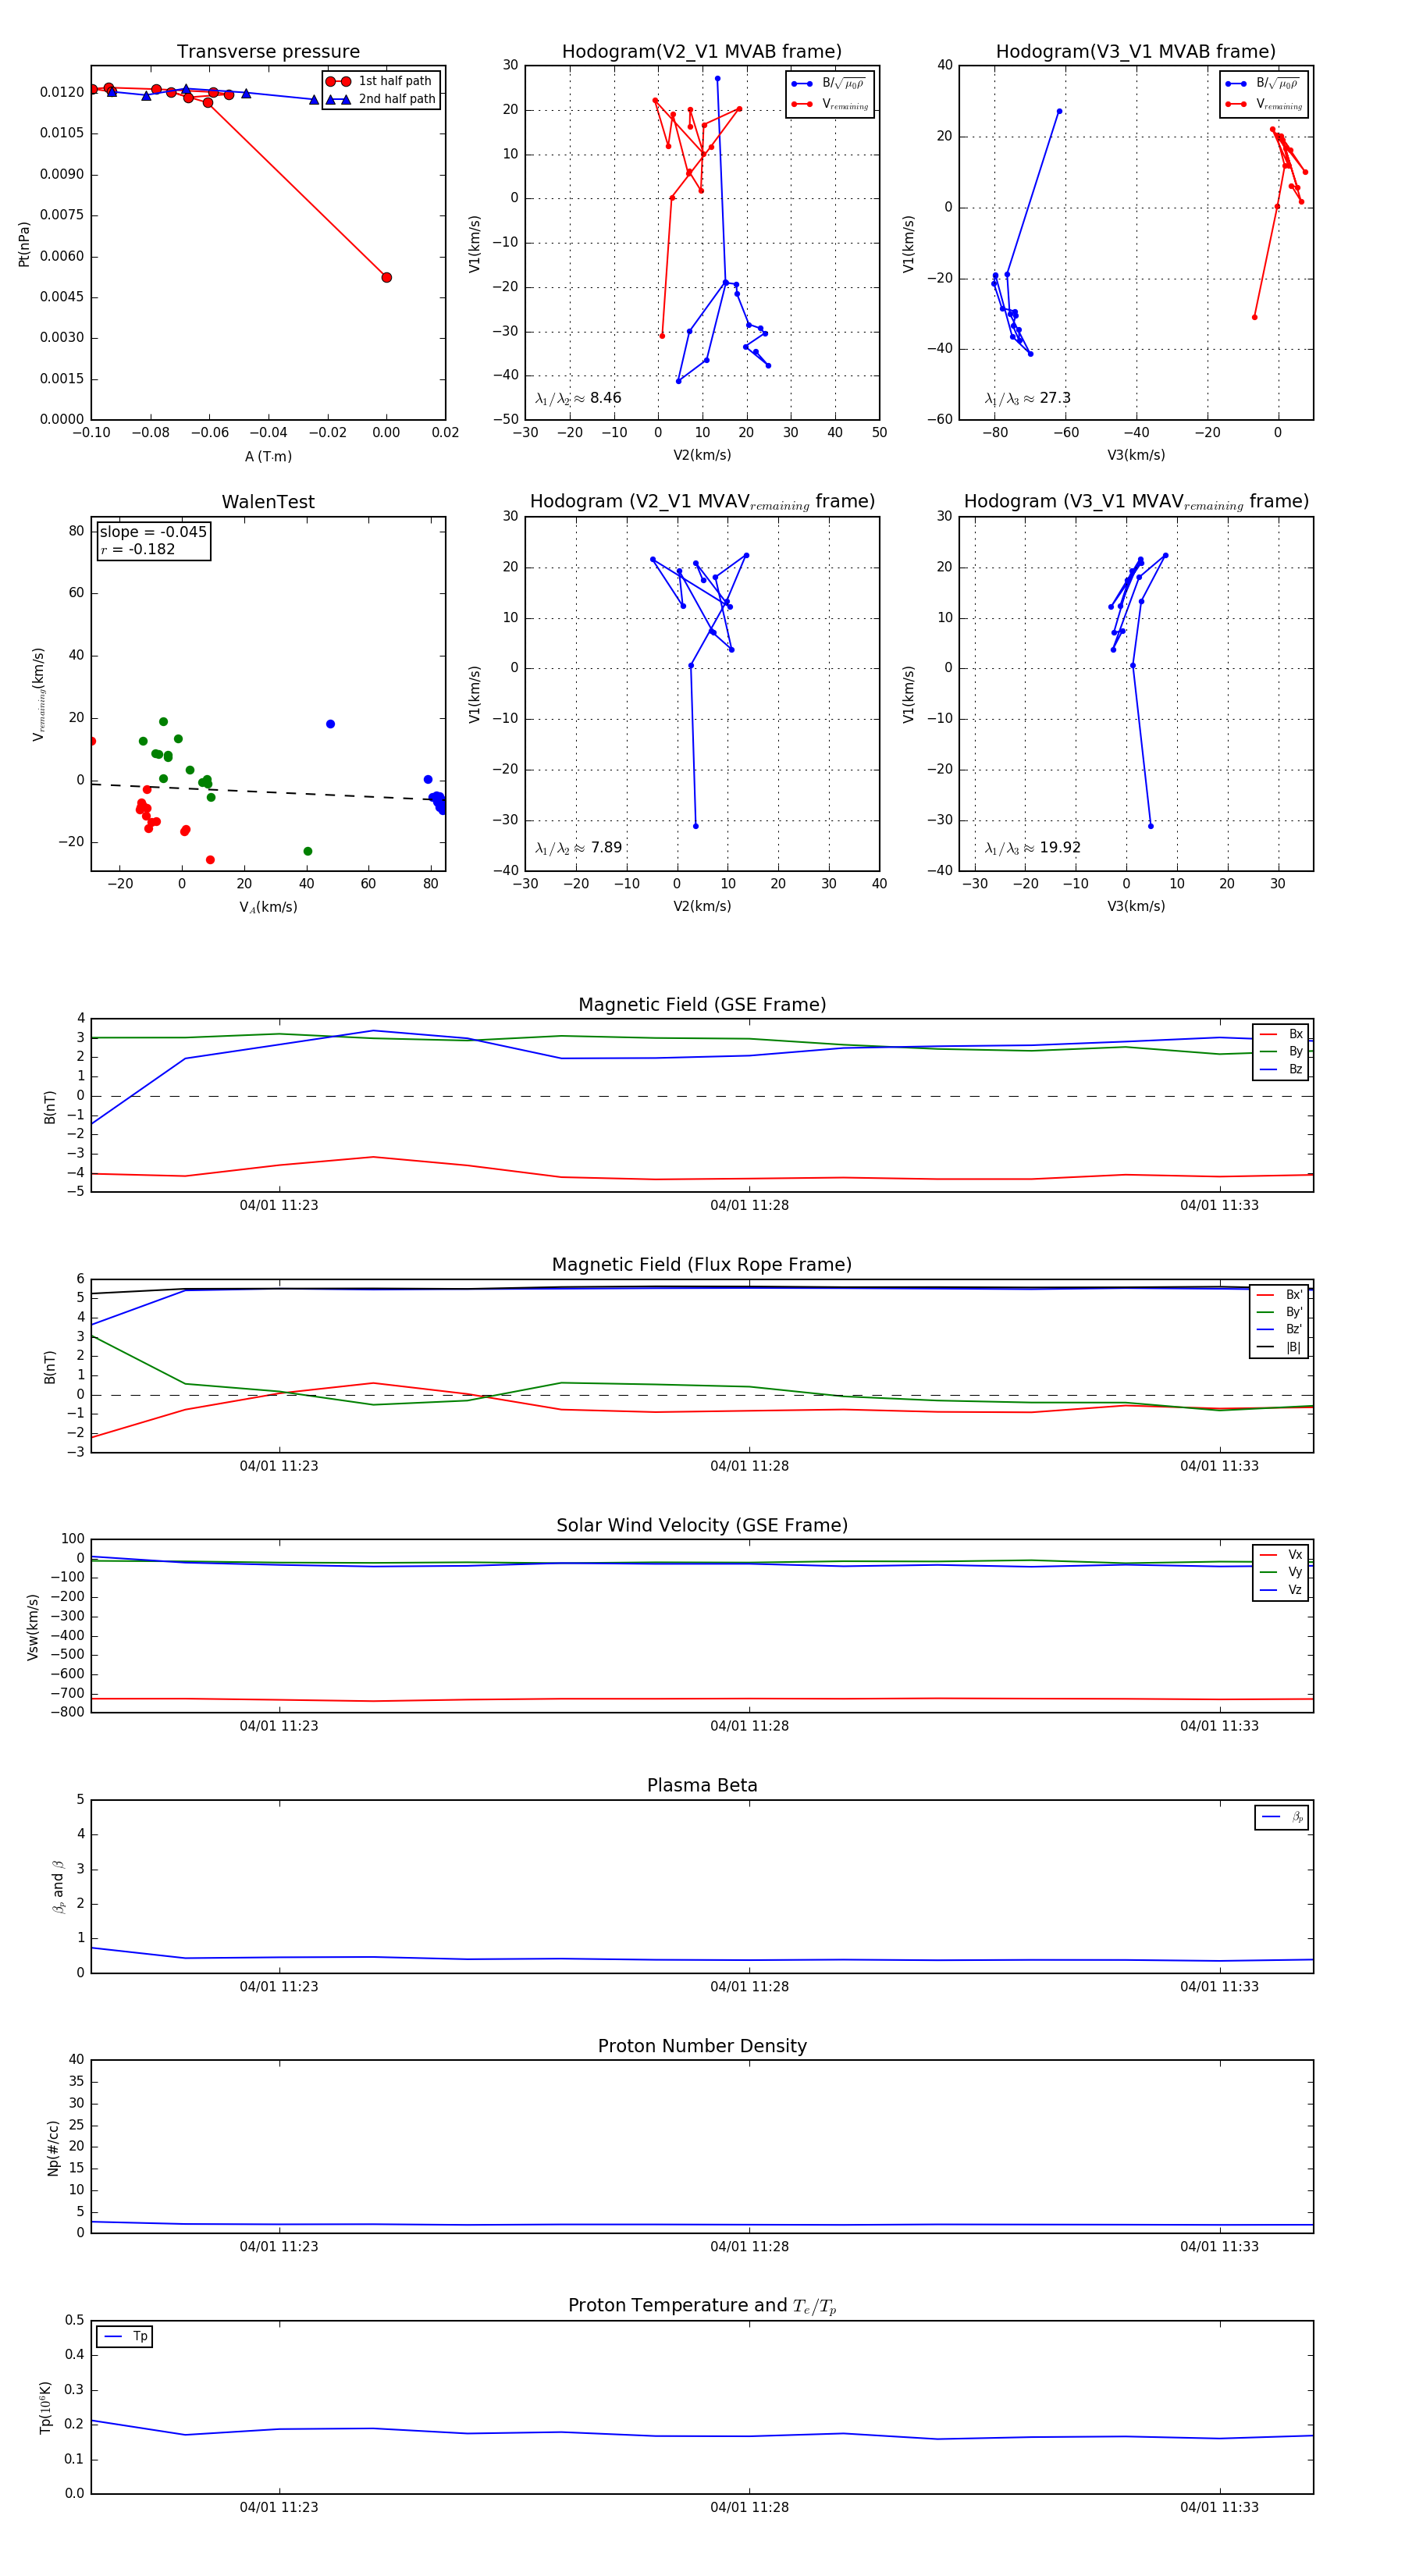The width and height of the screenshot is (1405, 2576).
Task: Click the 'Proton Temperature and Te/Tp' title
Action: [702, 2306]
